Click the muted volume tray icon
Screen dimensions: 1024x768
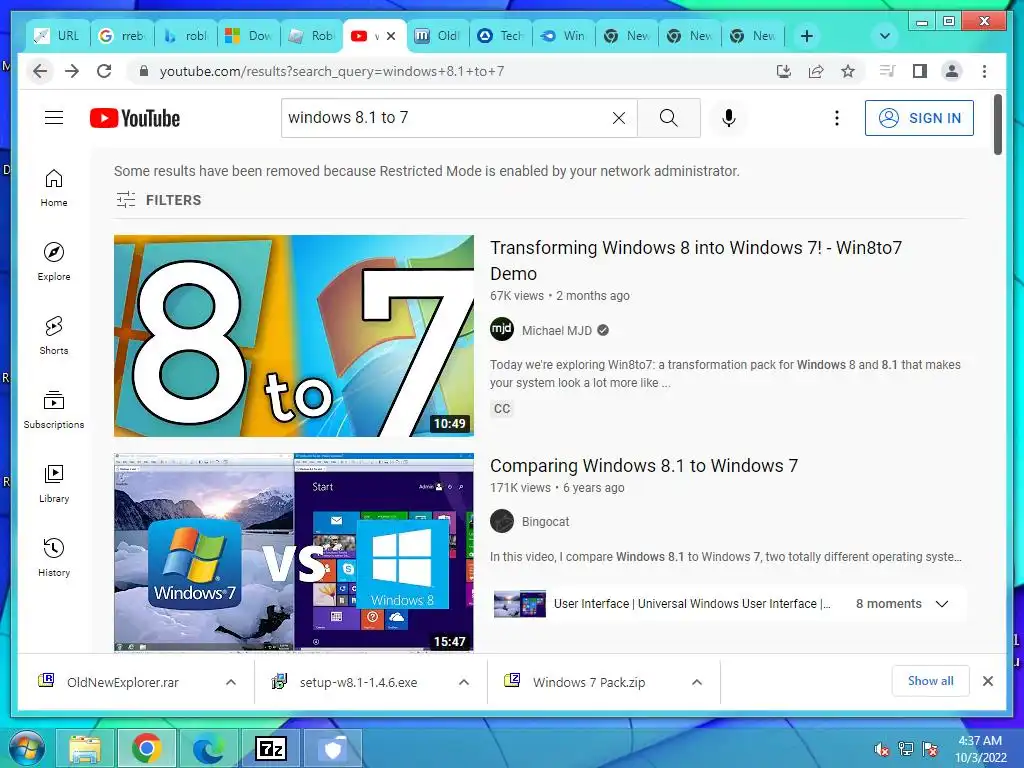click(881, 749)
